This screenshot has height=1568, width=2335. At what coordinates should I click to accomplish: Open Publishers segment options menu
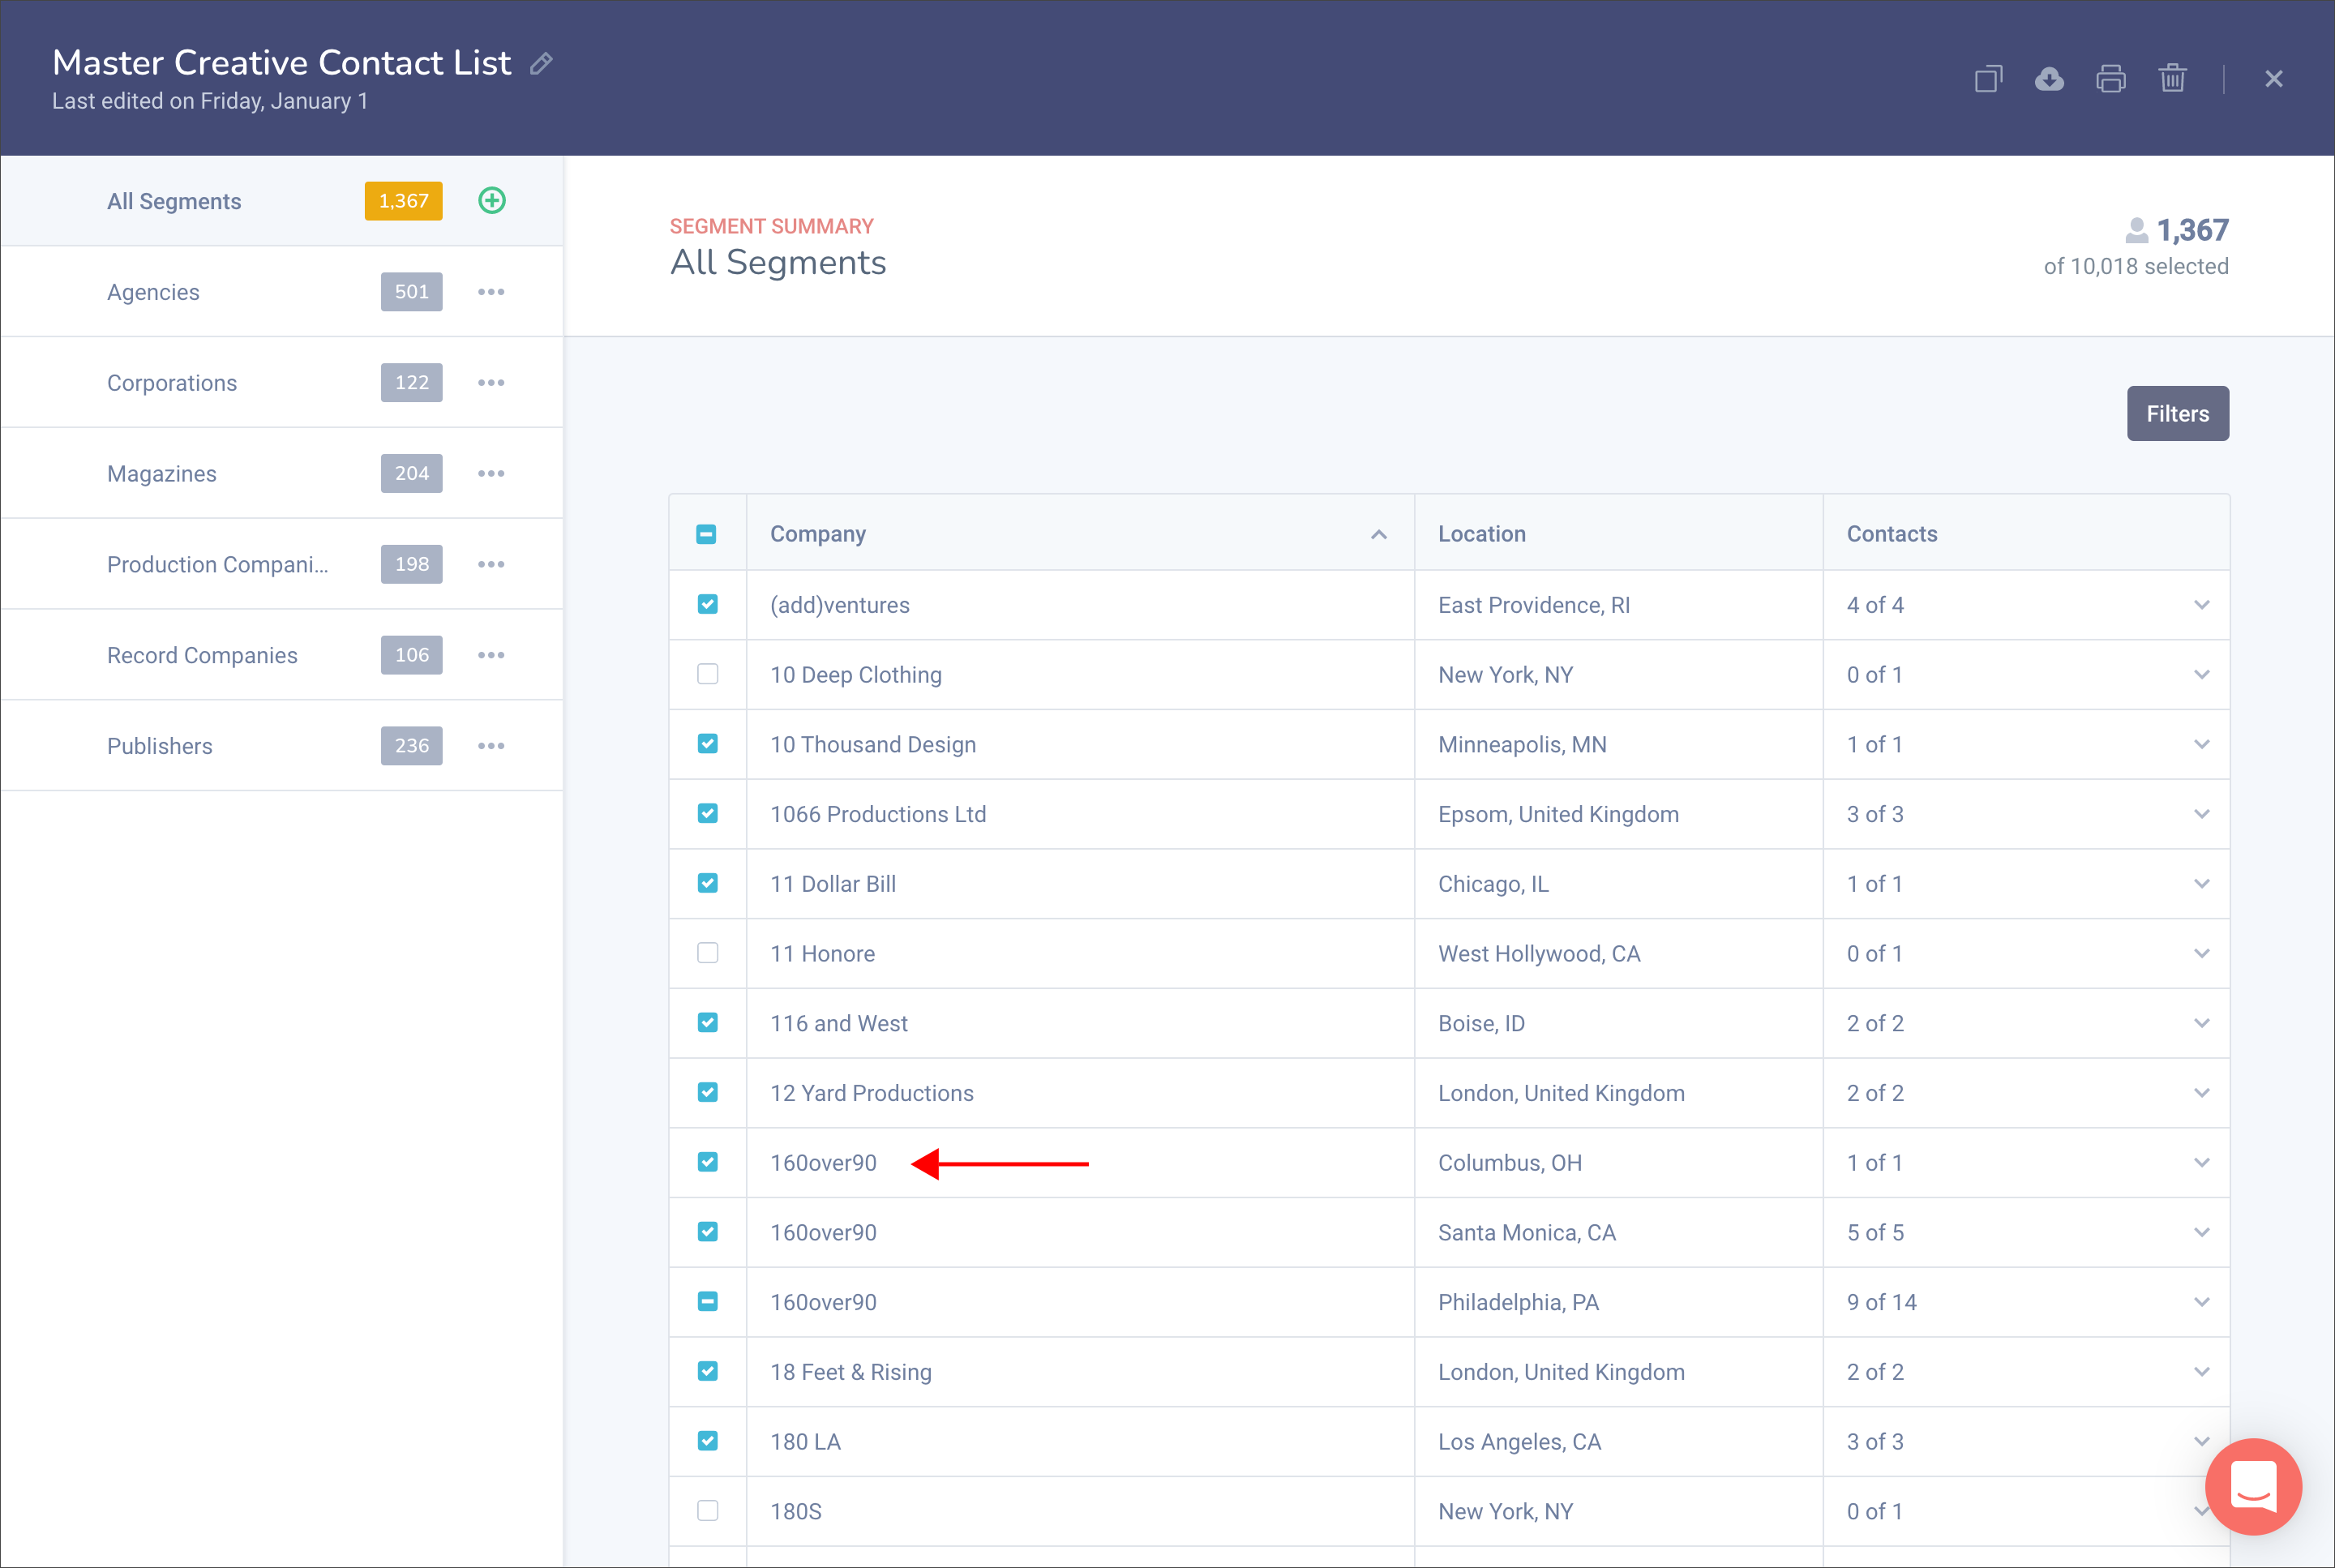(491, 746)
